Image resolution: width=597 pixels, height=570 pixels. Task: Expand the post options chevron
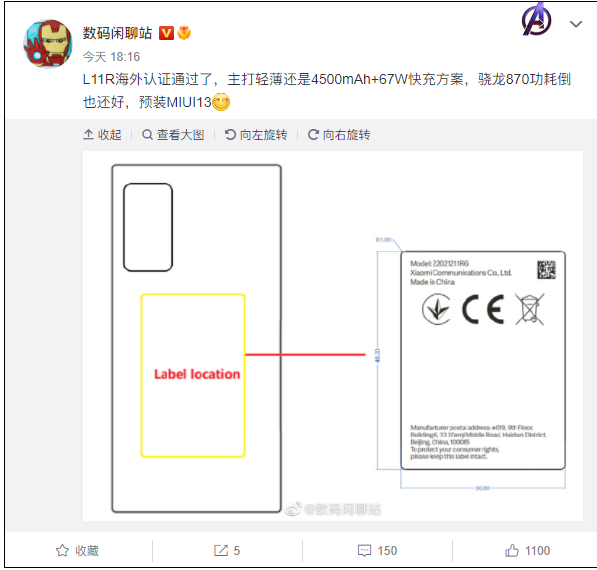tap(575, 24)
